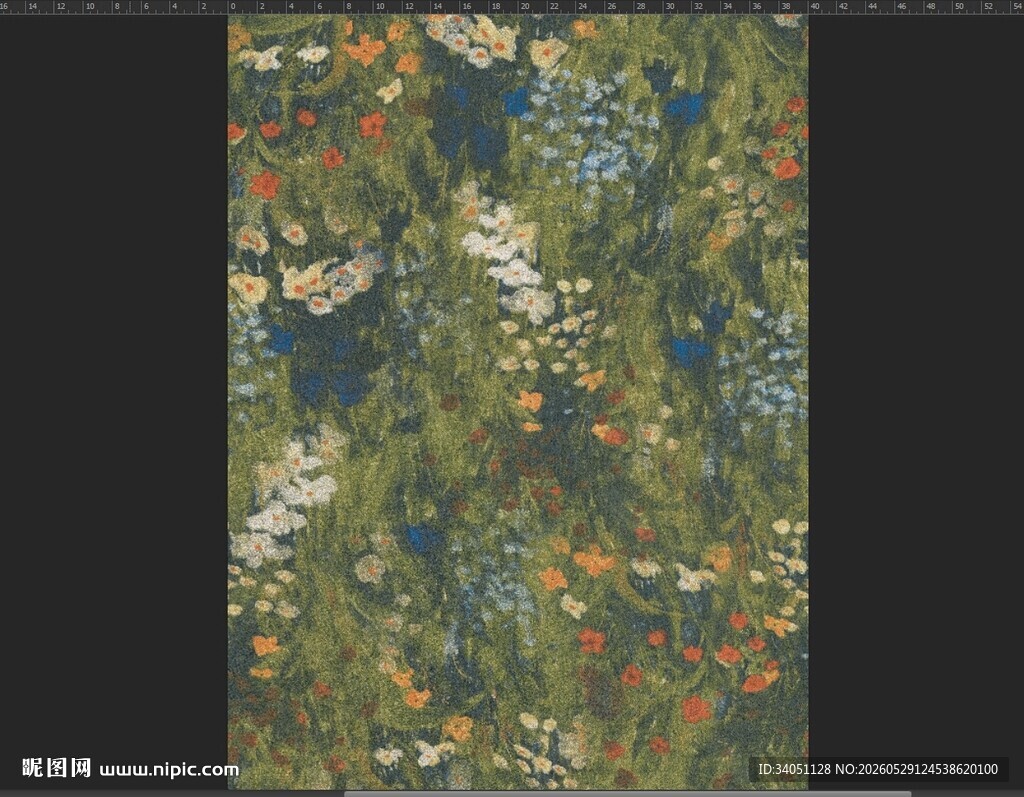1024x797 pixels.
Task: Click the 52 mark on horizontal ruler
Action: (x=988, y=6)
